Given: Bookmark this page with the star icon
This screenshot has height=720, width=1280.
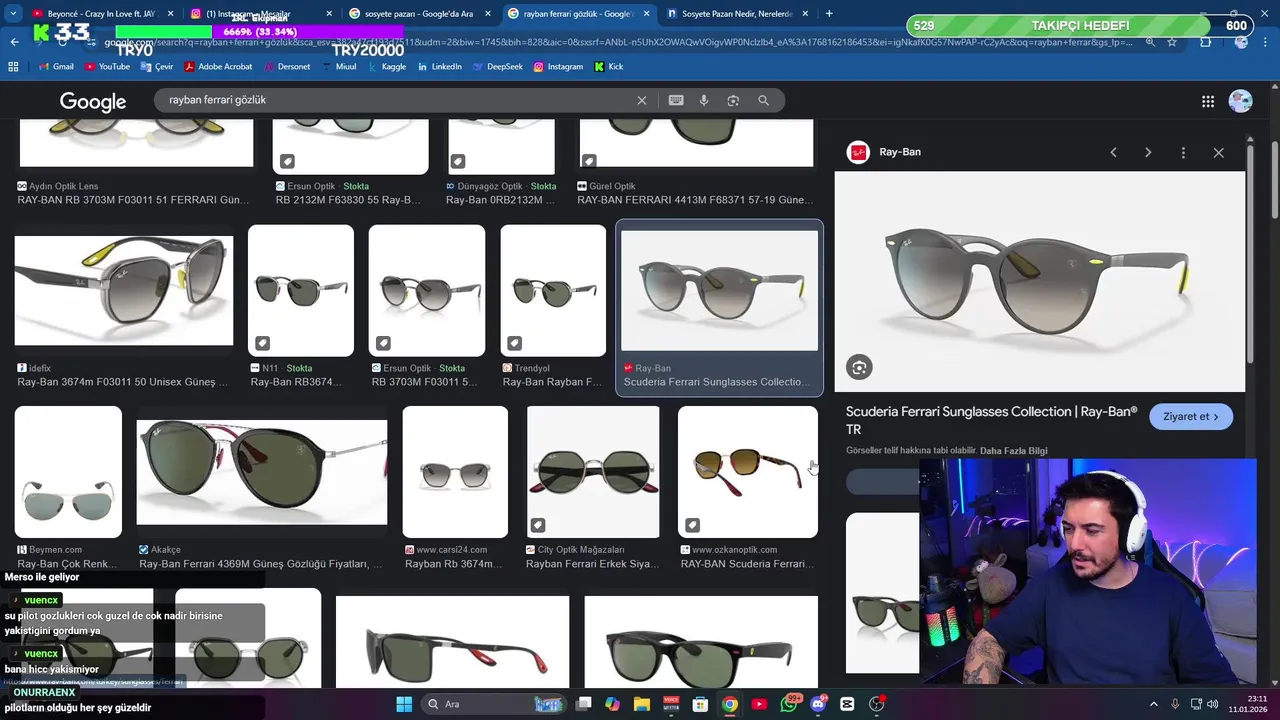Looking at the screenshot, I should pyautogui.click(x=1172, y=42).
